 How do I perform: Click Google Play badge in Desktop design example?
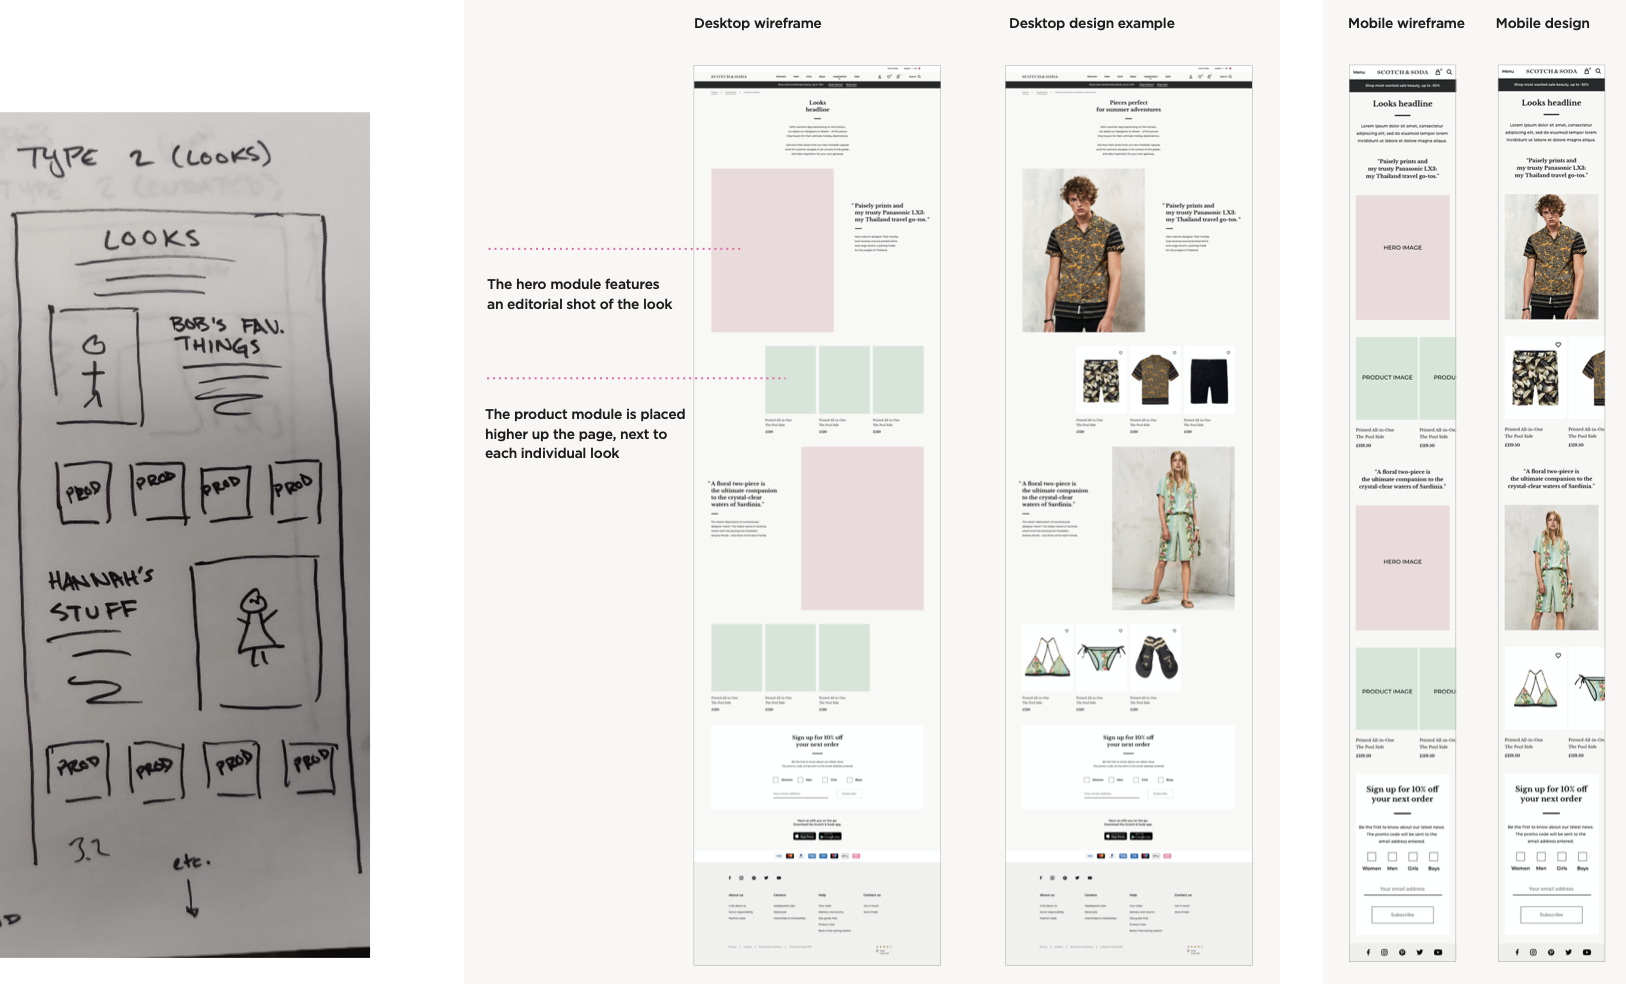1141,836
